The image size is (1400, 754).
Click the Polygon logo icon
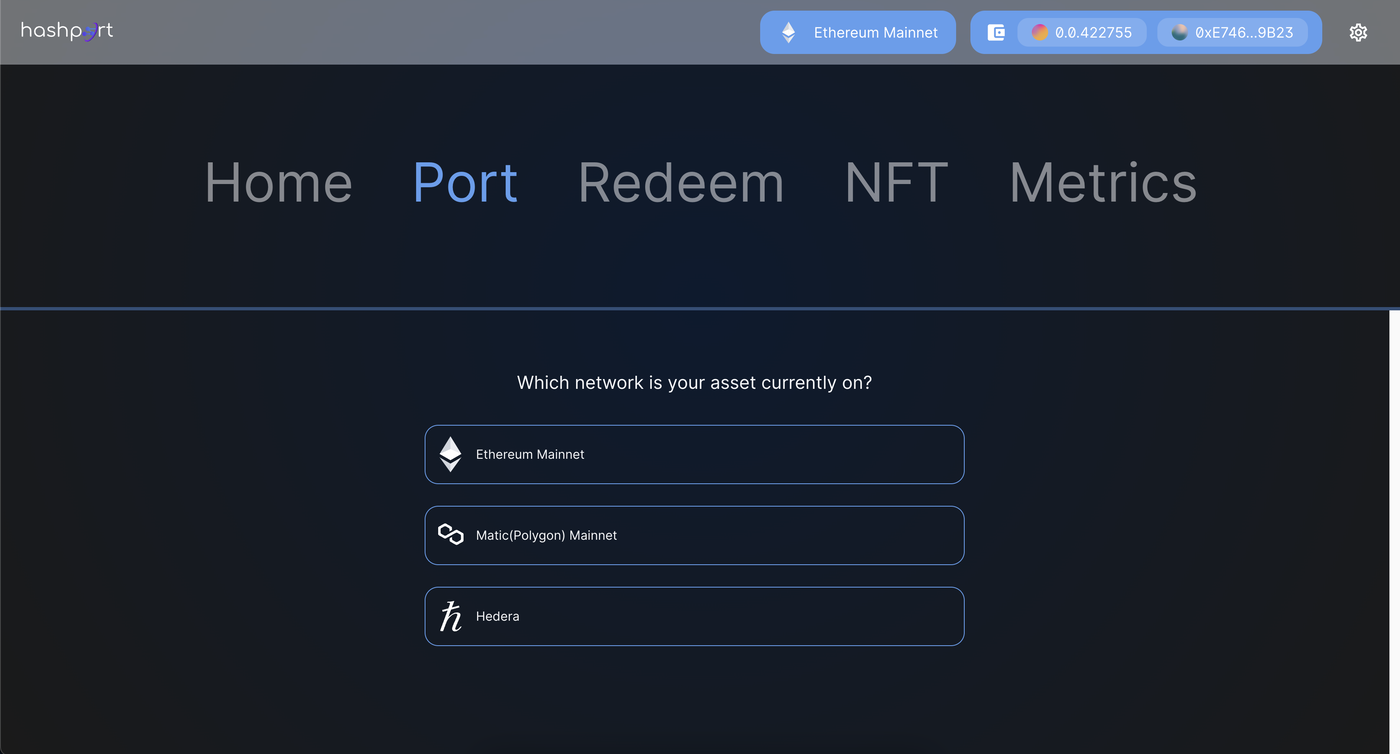451,535
